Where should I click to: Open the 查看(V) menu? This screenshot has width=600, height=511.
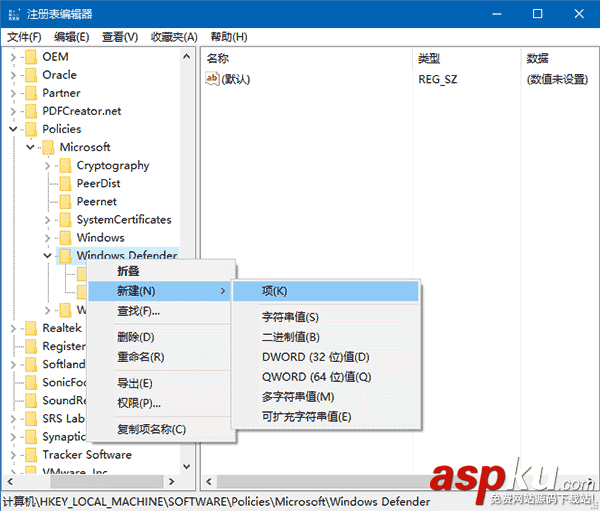(120, 37)
